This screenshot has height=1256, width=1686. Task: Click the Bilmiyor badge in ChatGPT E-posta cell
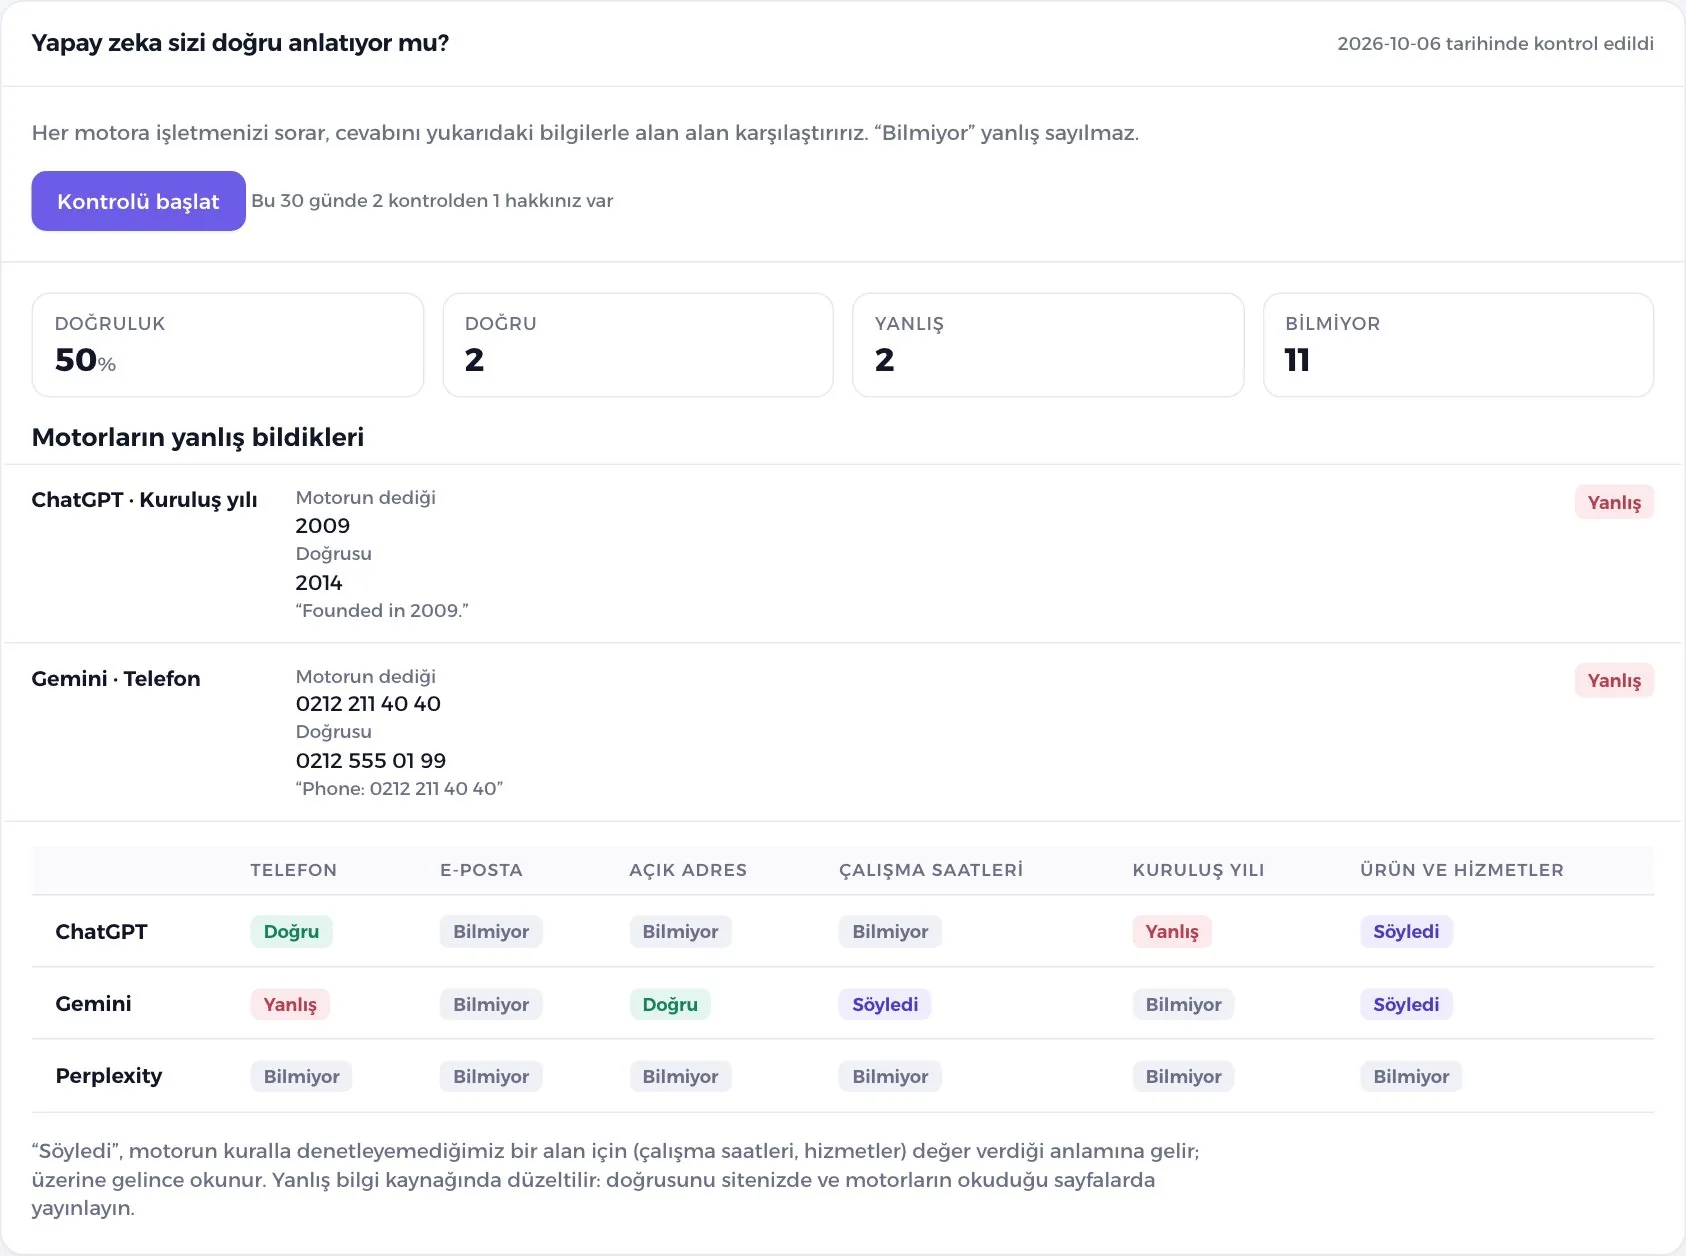point(491,931)
